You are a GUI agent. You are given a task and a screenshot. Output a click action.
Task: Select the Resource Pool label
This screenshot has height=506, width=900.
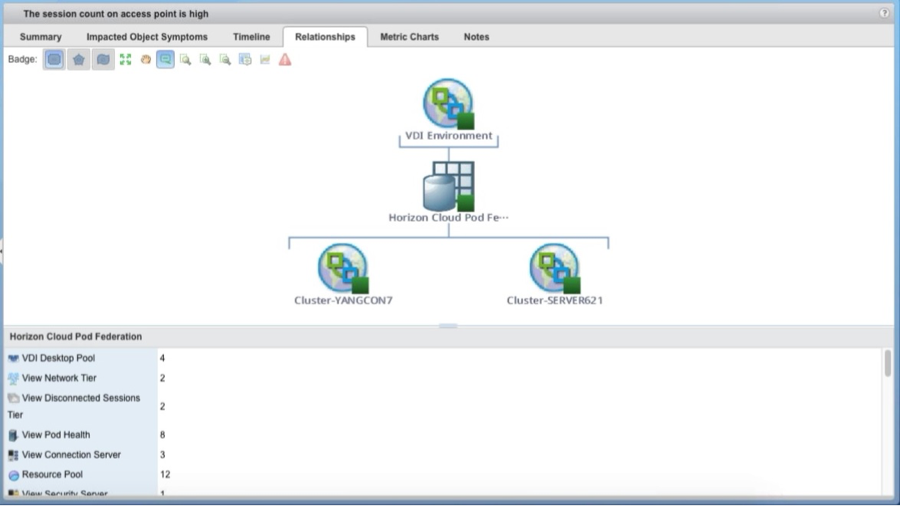coord(52,474)
